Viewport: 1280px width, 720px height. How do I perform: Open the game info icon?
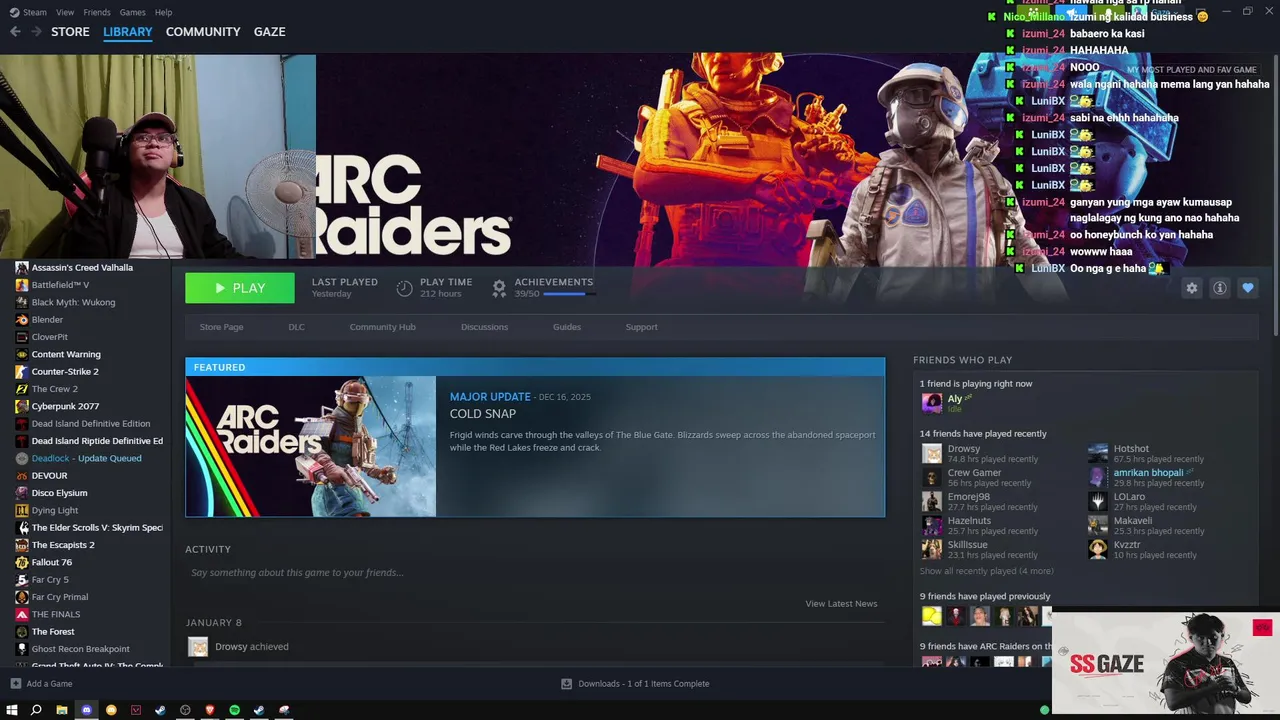pos(1219,288)
